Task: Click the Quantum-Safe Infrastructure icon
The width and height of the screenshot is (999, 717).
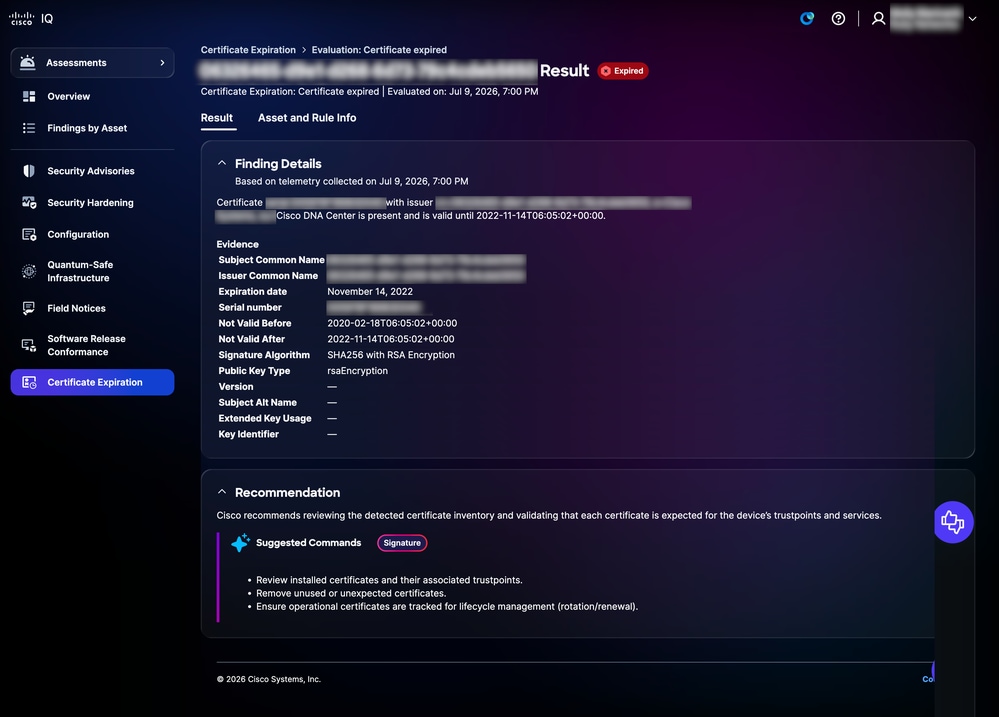Action: [29, 272]
